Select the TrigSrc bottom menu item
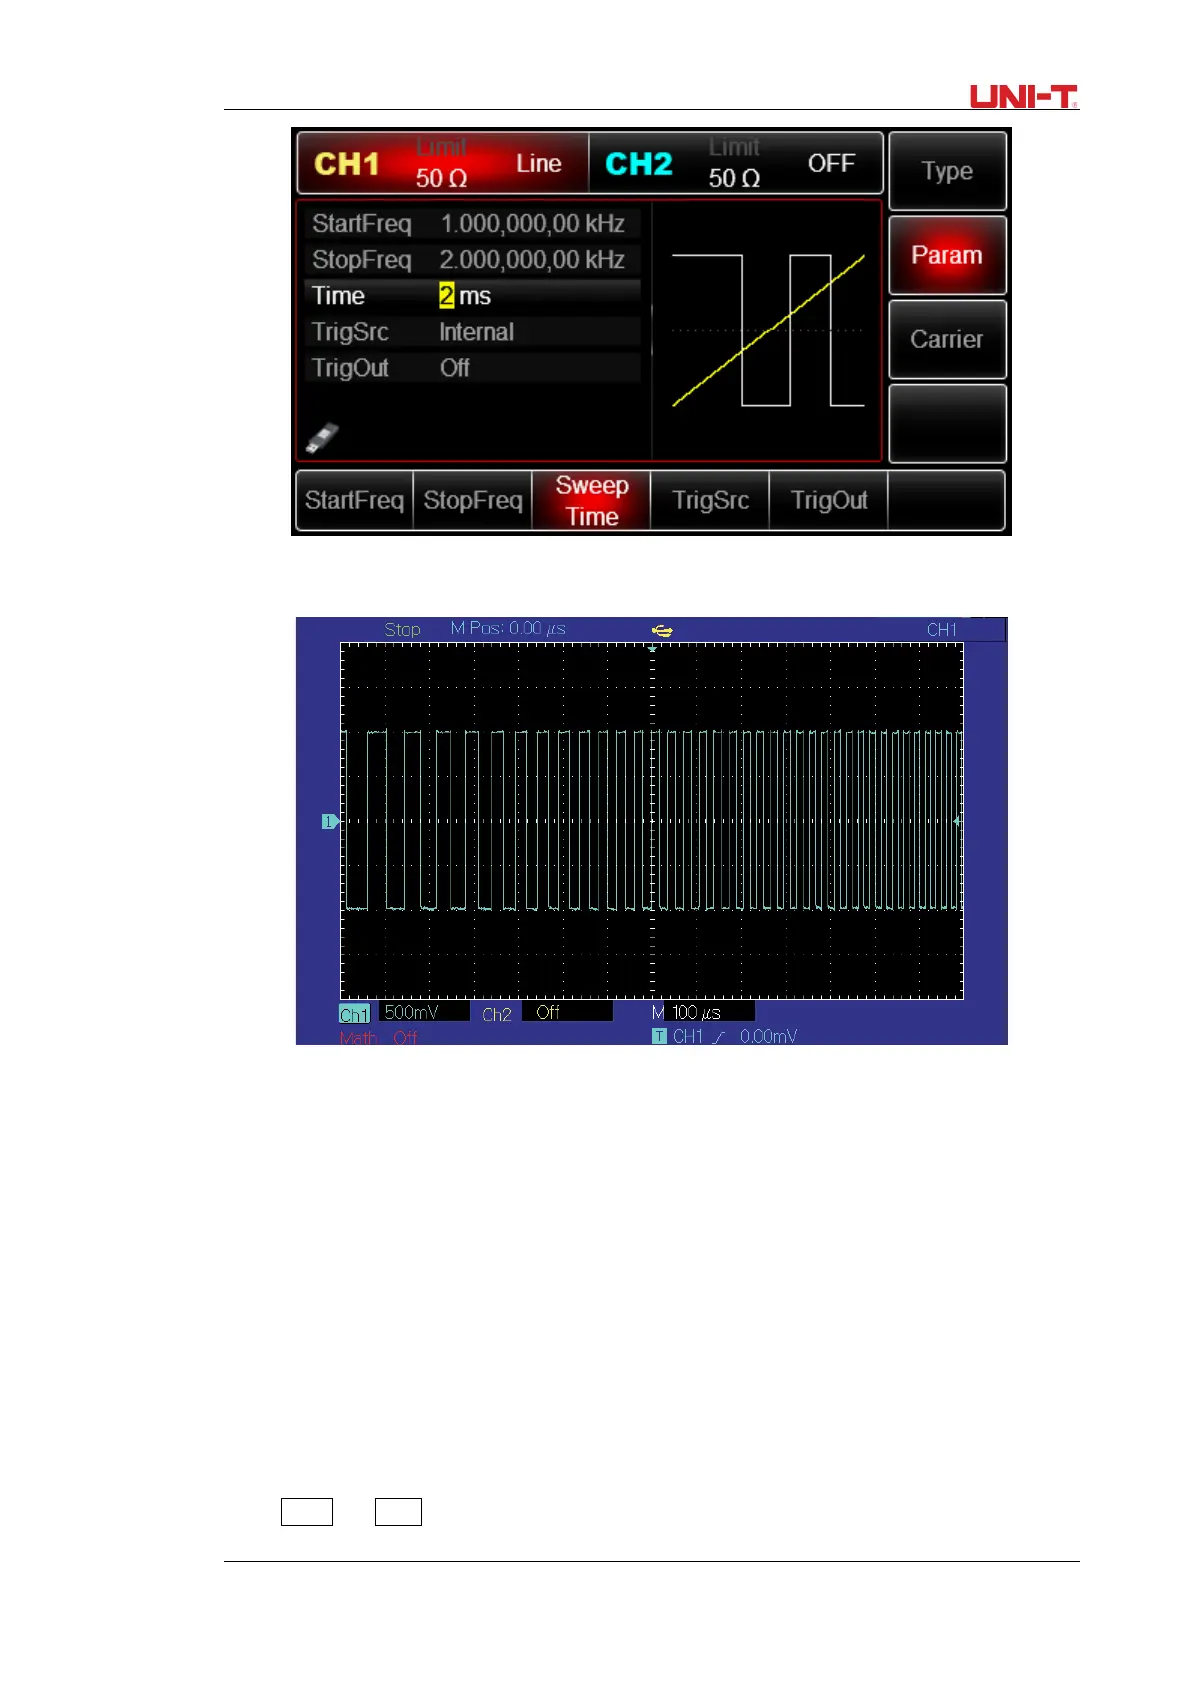The height and width of the screenshot is (1684, 1191). [x=710, y=500]
